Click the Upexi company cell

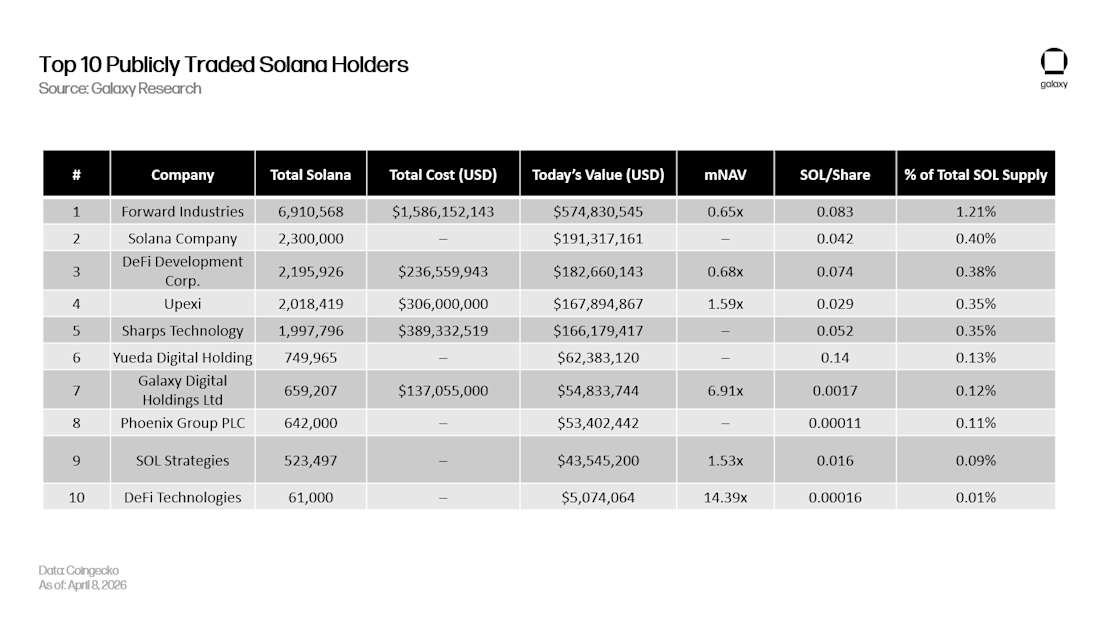[182, 304]
